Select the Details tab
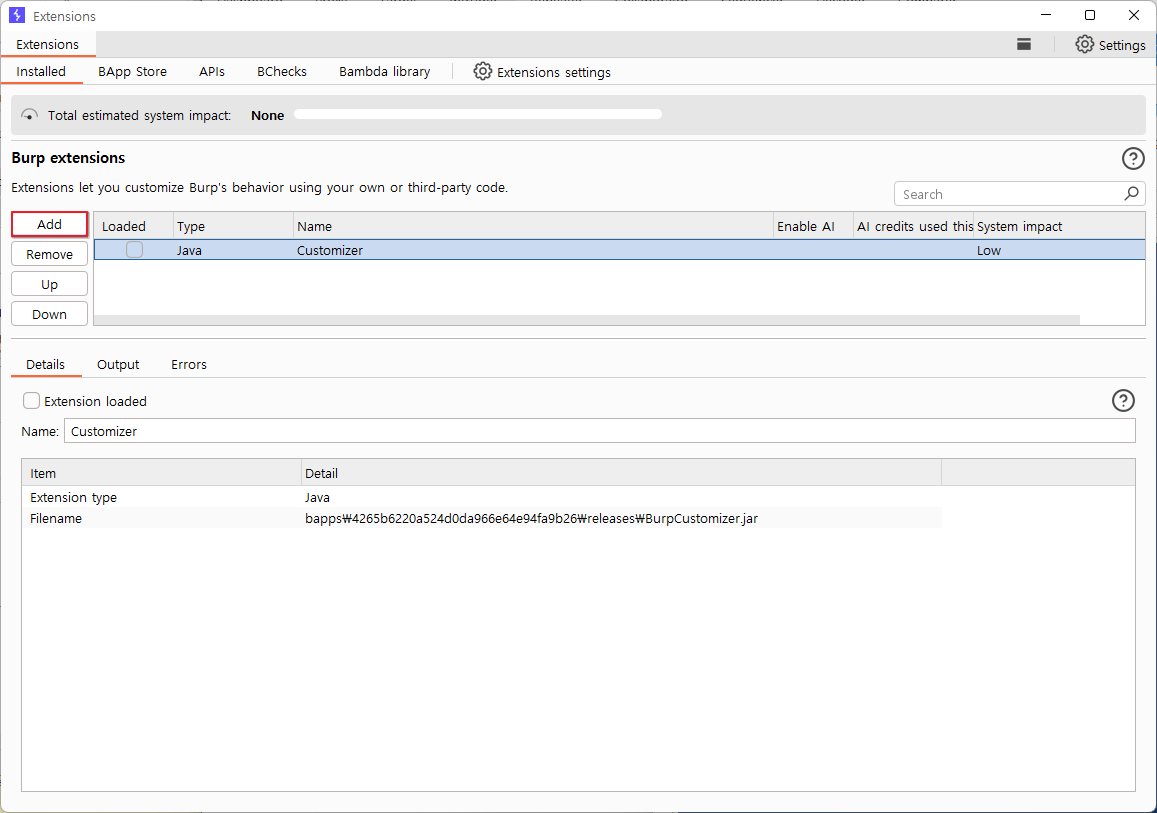The height and width of the screenshot is (813, 1157). (x=46, y=364)
